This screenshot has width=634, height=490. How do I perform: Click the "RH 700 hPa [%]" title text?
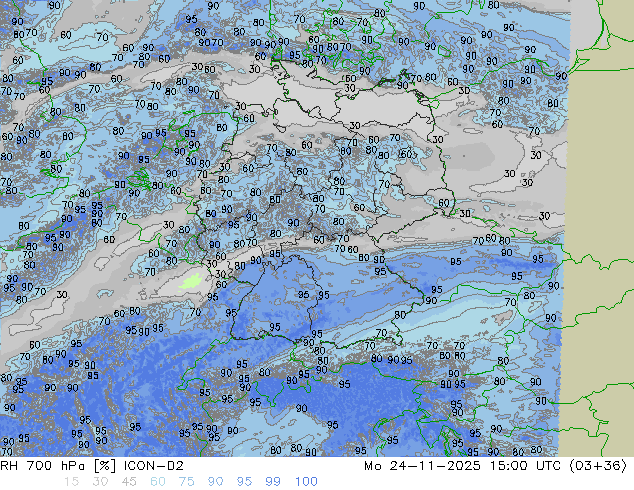coord(58,466)
